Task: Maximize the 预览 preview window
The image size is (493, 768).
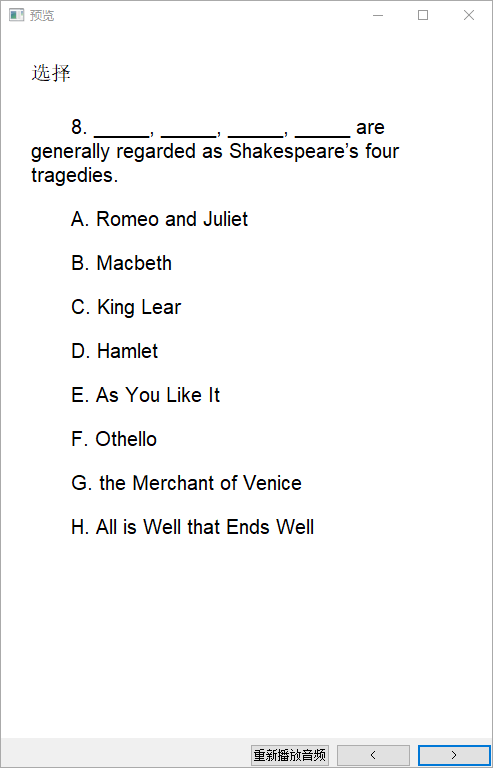Action: point(423,15)
